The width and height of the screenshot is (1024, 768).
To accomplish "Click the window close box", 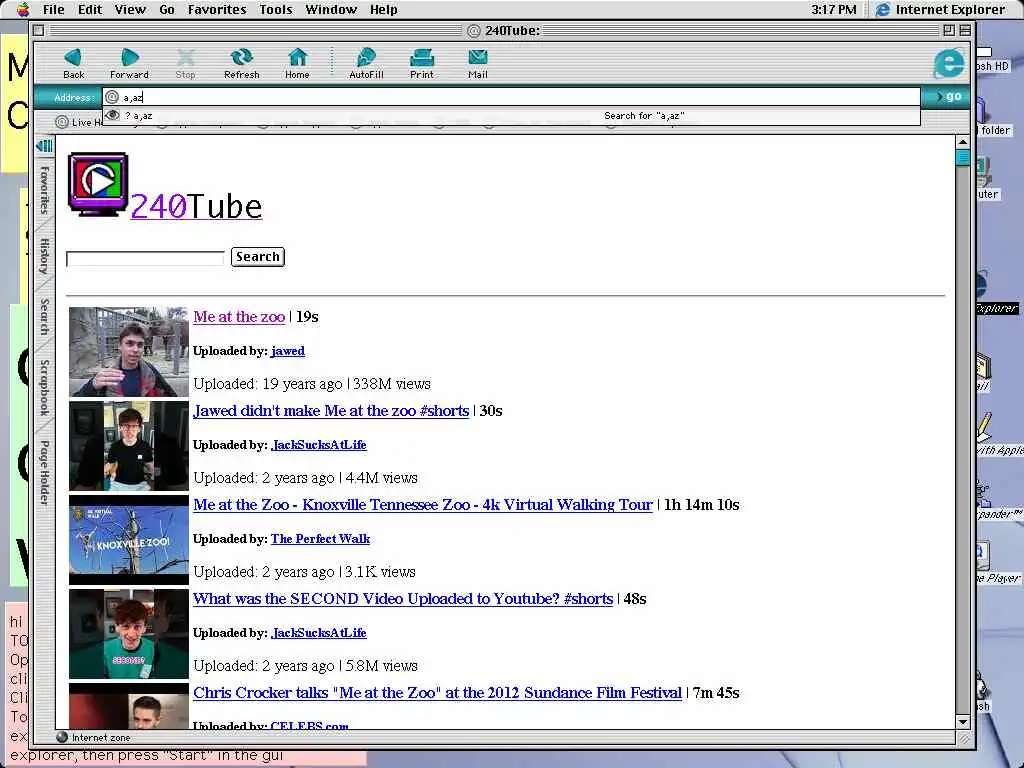I will (39, 30).
